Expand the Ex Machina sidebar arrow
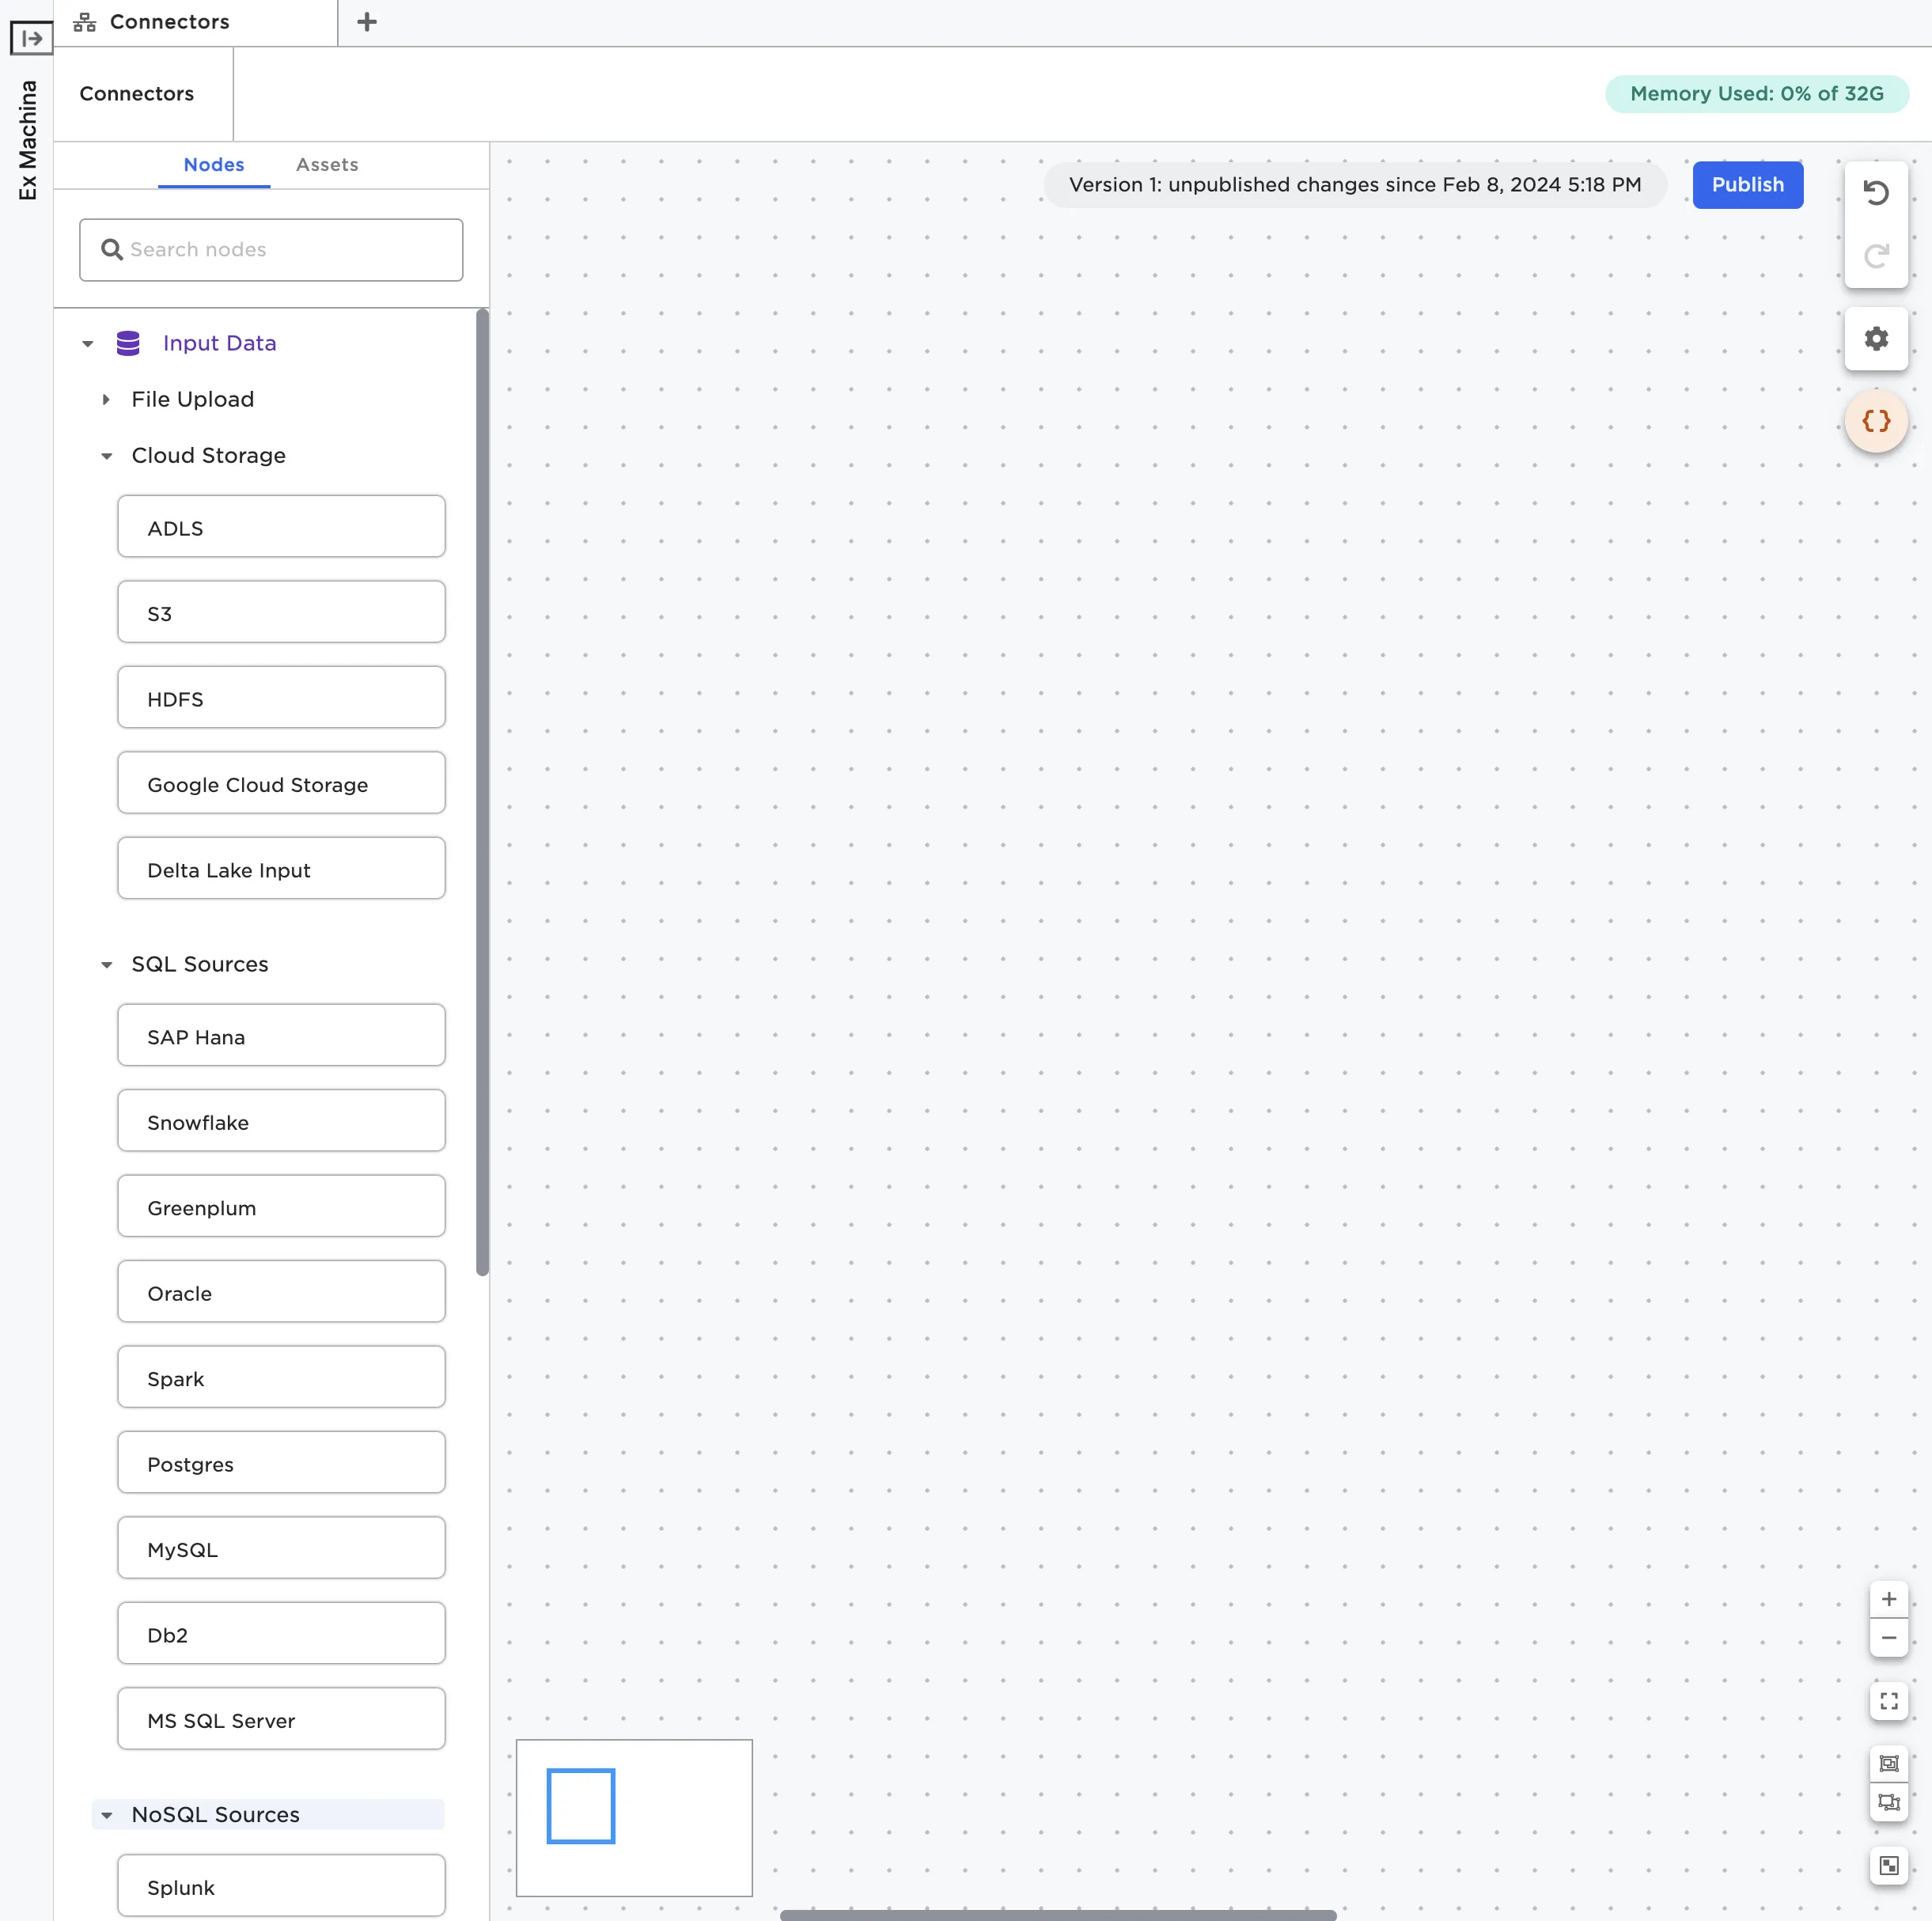 (x=31, y=38)
